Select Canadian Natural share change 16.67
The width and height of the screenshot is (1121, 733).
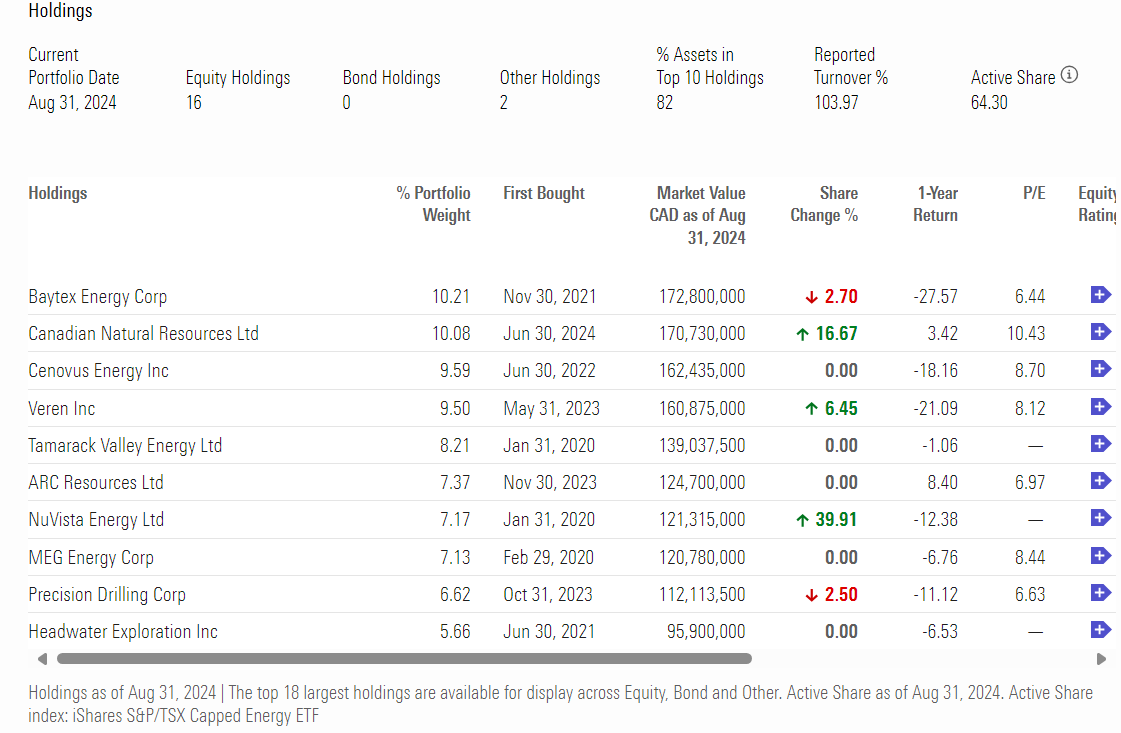(836, 334)
